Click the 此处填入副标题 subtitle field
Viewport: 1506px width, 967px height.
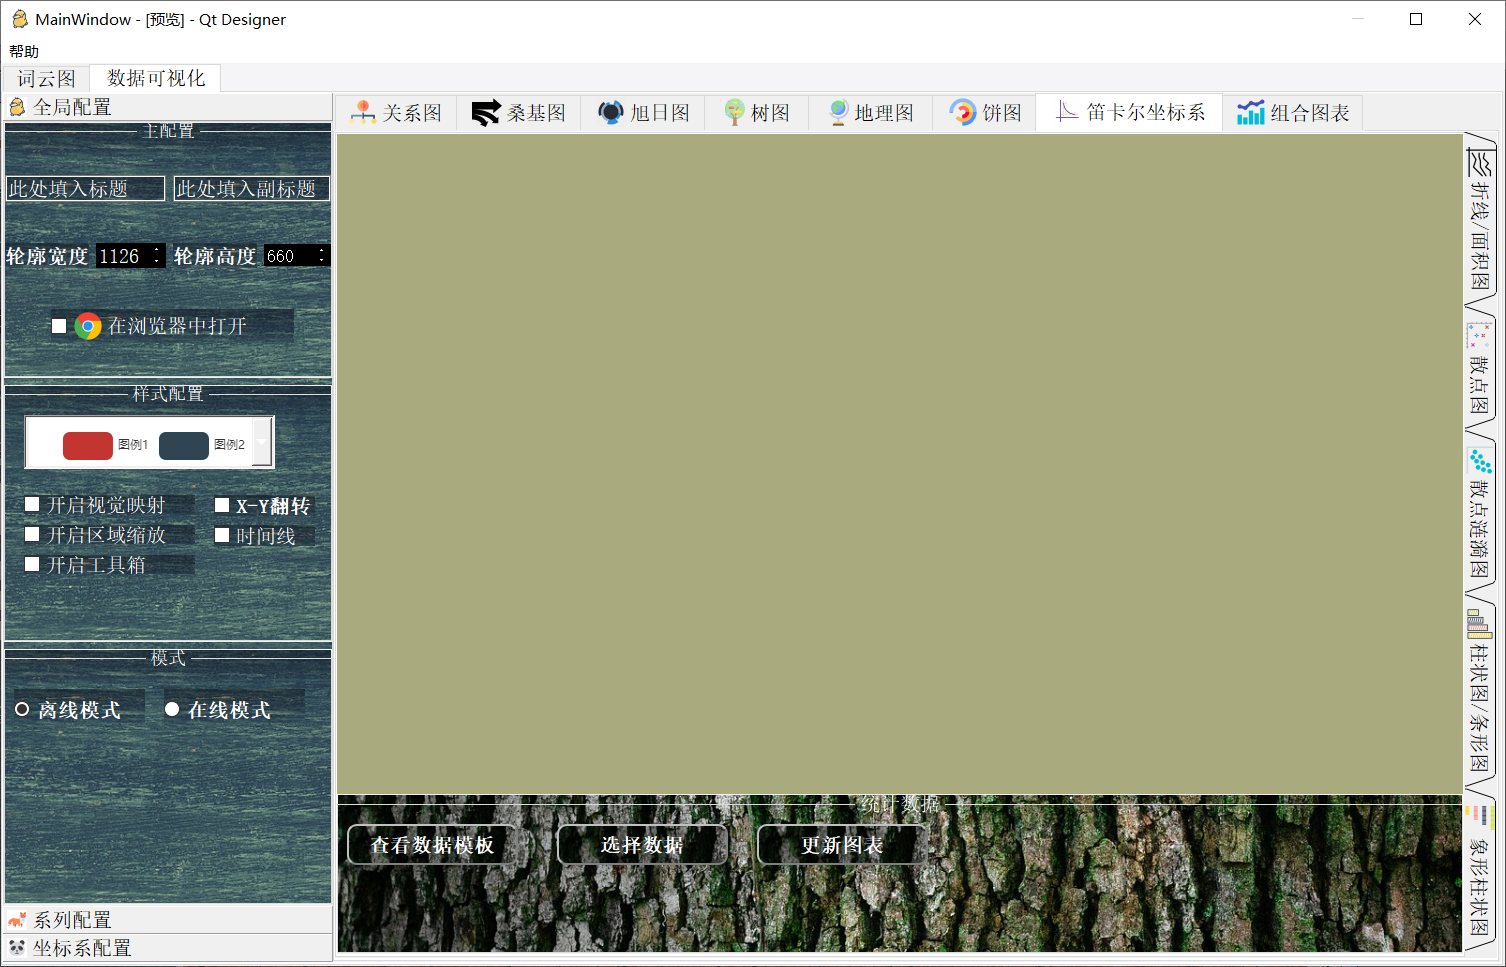click(251, 189)
